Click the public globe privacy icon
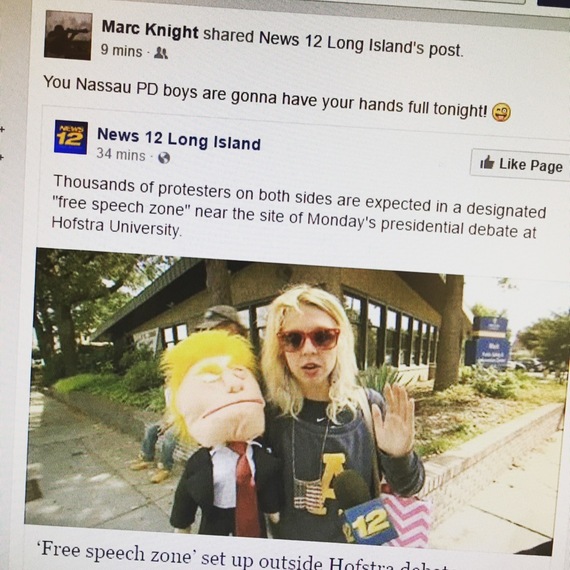This screenshot has height=570, width=570. tap(164, 157)
